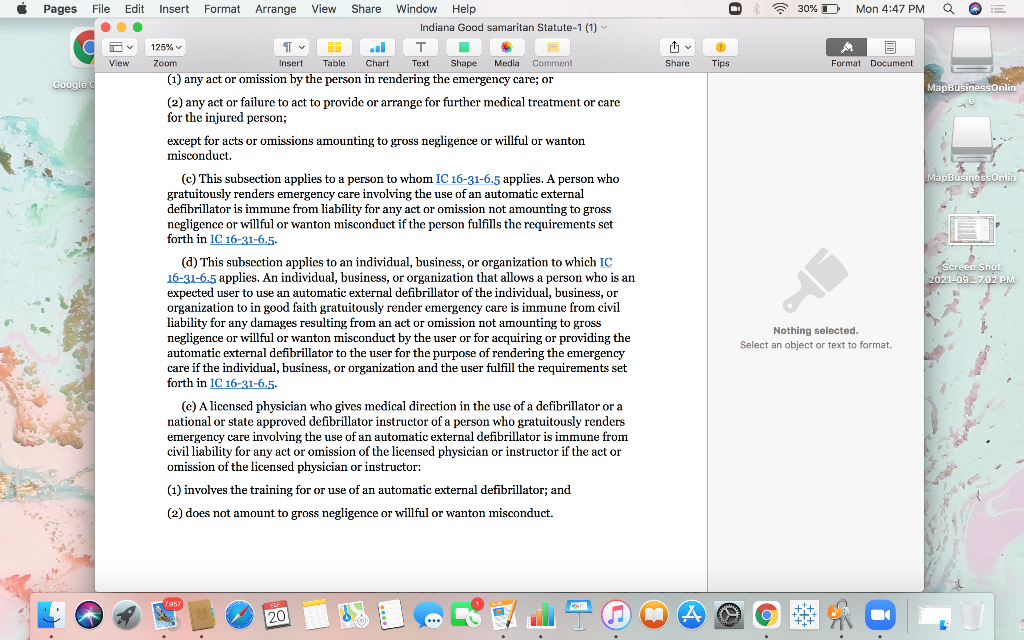
Task: Open the Screen Shot file thumbnail on the desktop
Action: (x=972, y=230)
